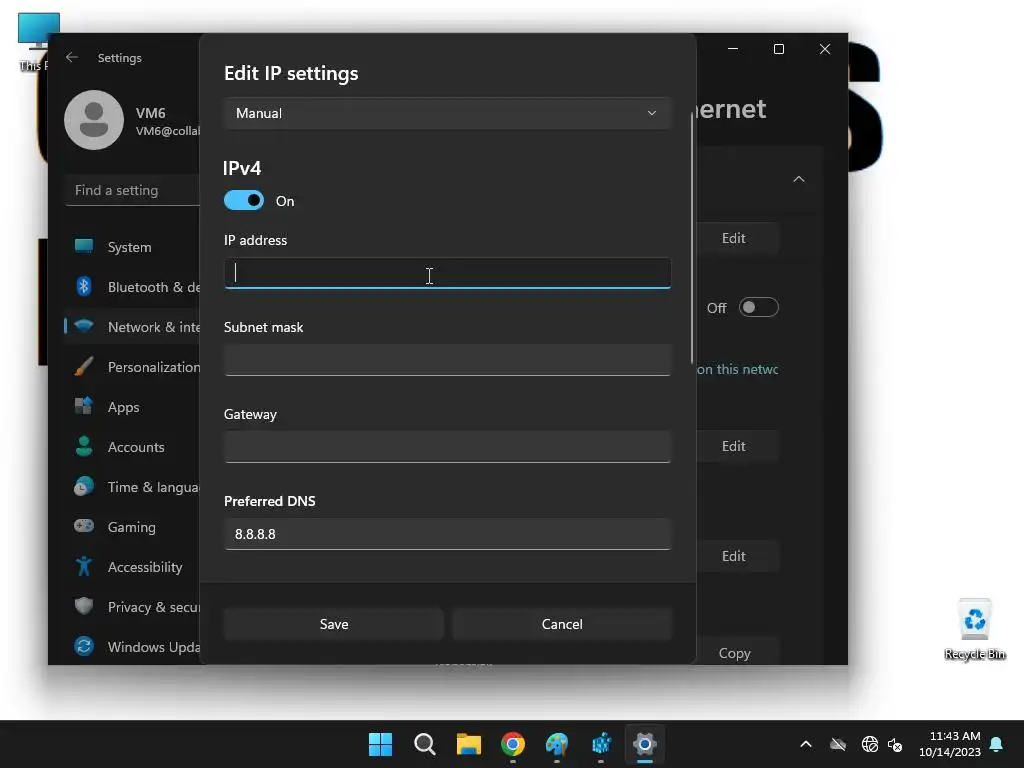Open the Recycle Bin desktop icon

coord(975,629)
